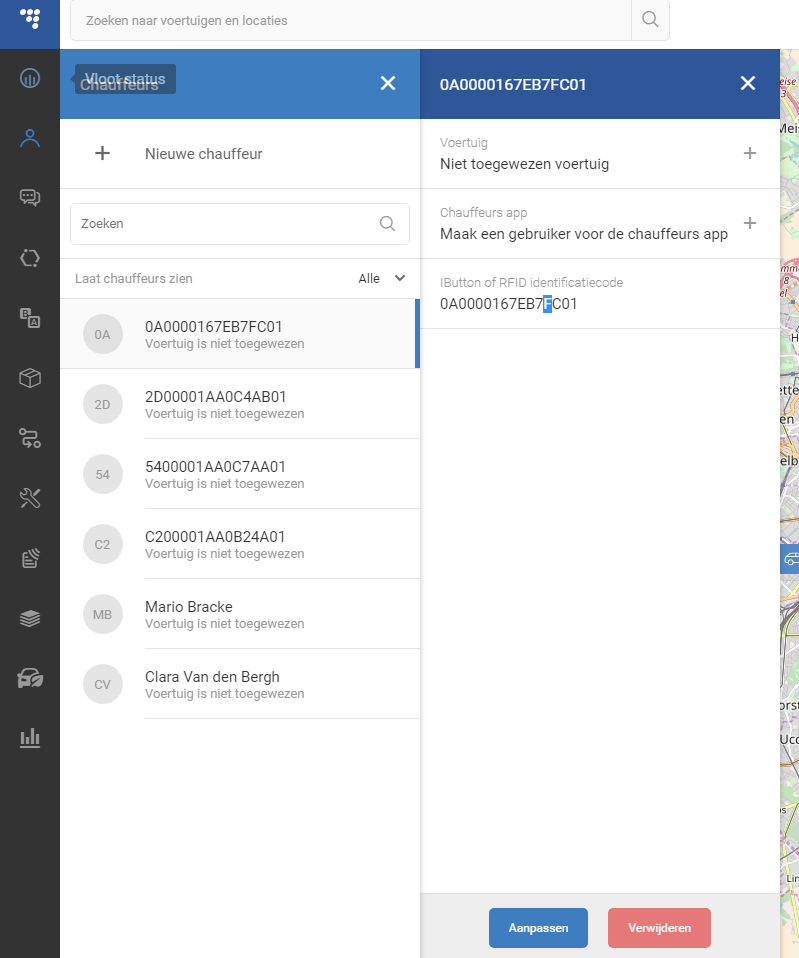Click the CV avatar circle

point(103,684)
